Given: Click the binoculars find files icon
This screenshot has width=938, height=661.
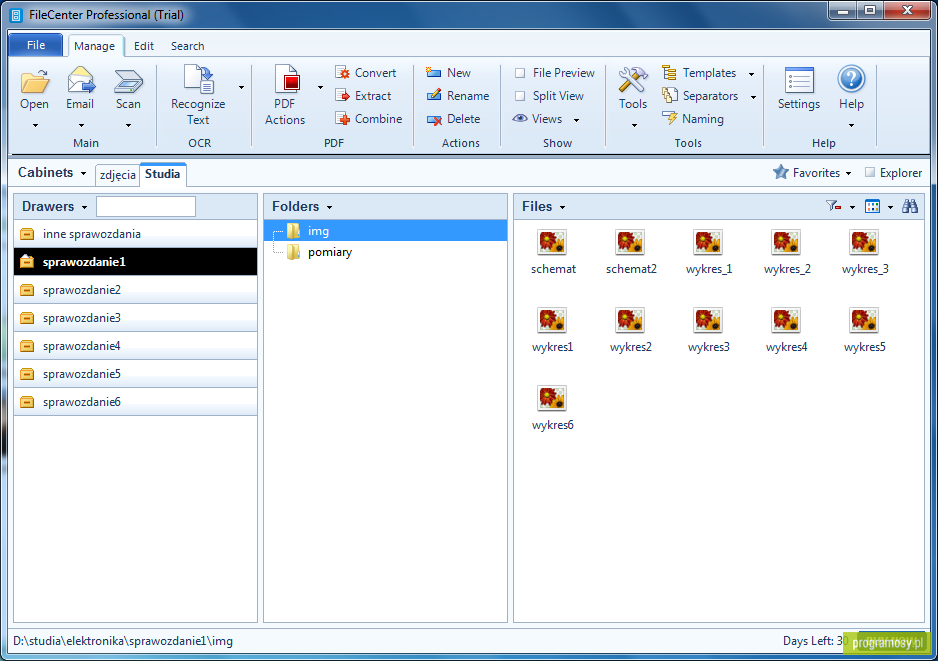Looking at the screenshot, I should (x=910, y=206).
